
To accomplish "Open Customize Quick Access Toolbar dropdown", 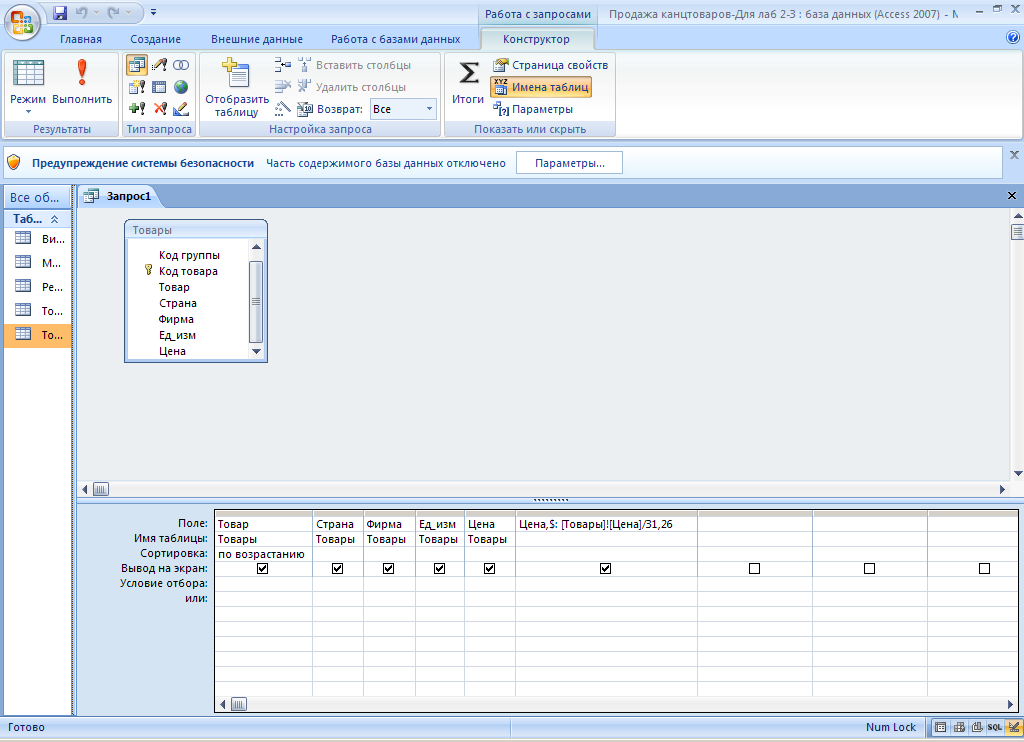I will click(x=153, y=12).
